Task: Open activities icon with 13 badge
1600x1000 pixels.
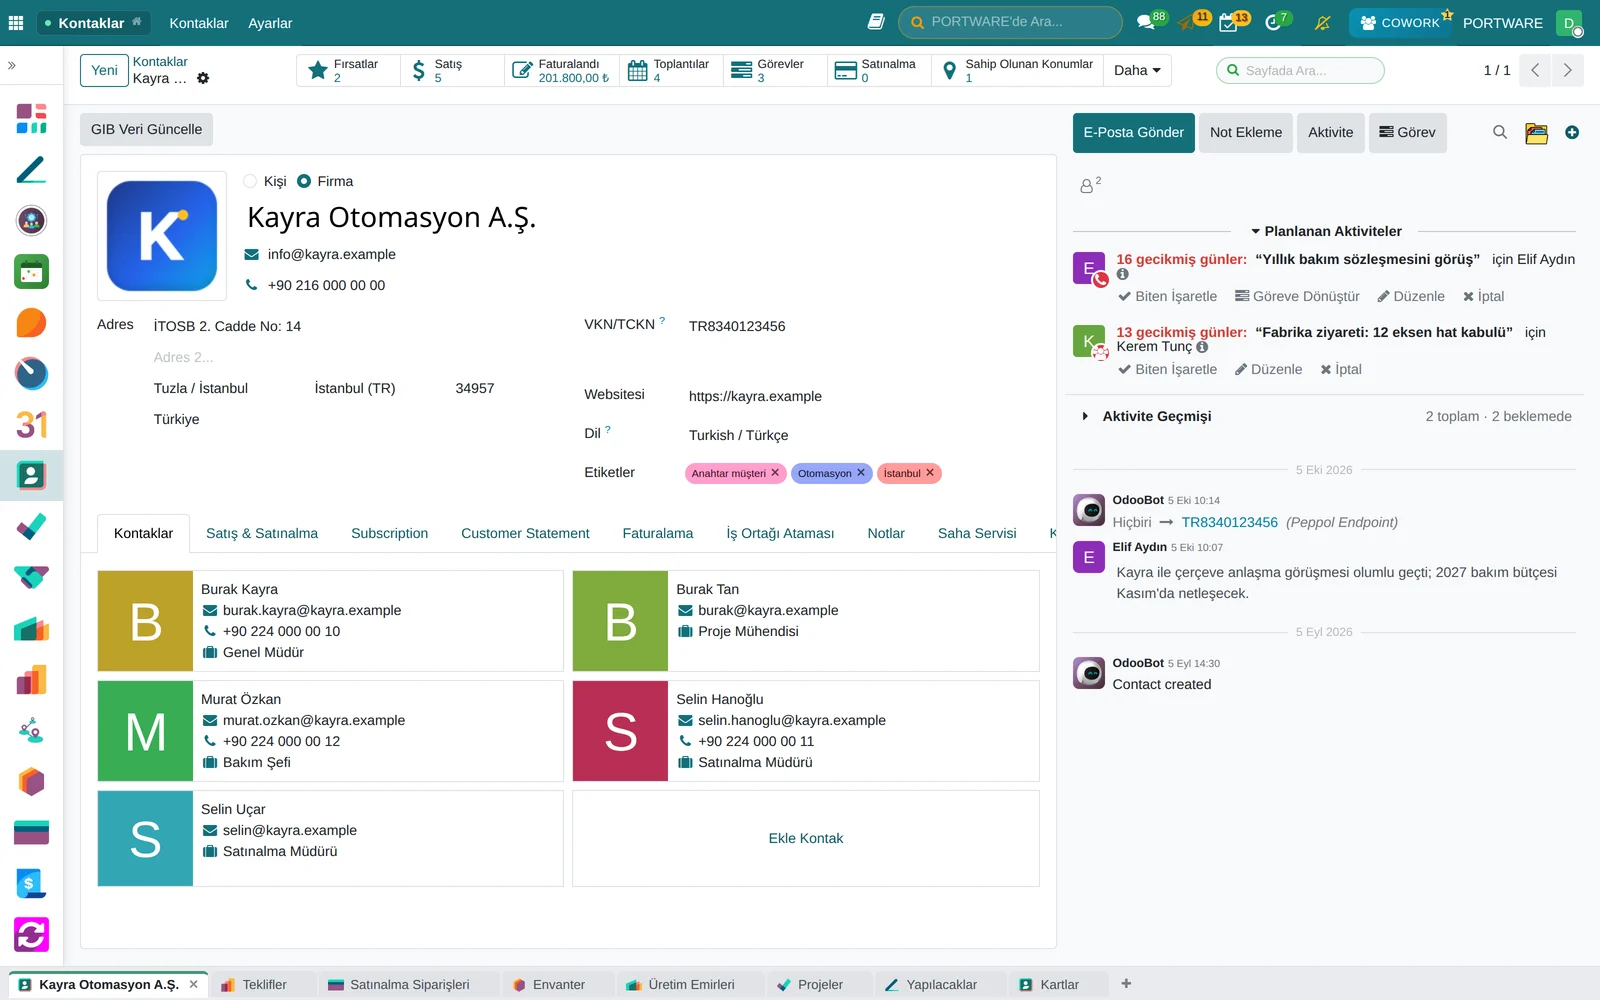Action: 1230,23
